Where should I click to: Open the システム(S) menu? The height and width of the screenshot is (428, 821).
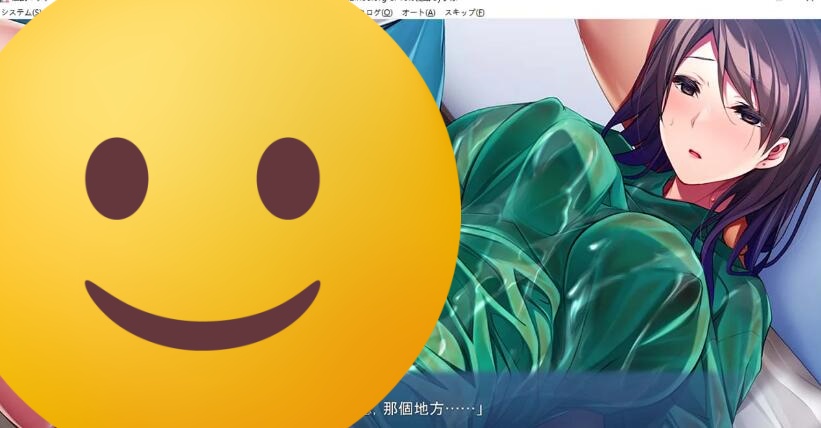22,13
